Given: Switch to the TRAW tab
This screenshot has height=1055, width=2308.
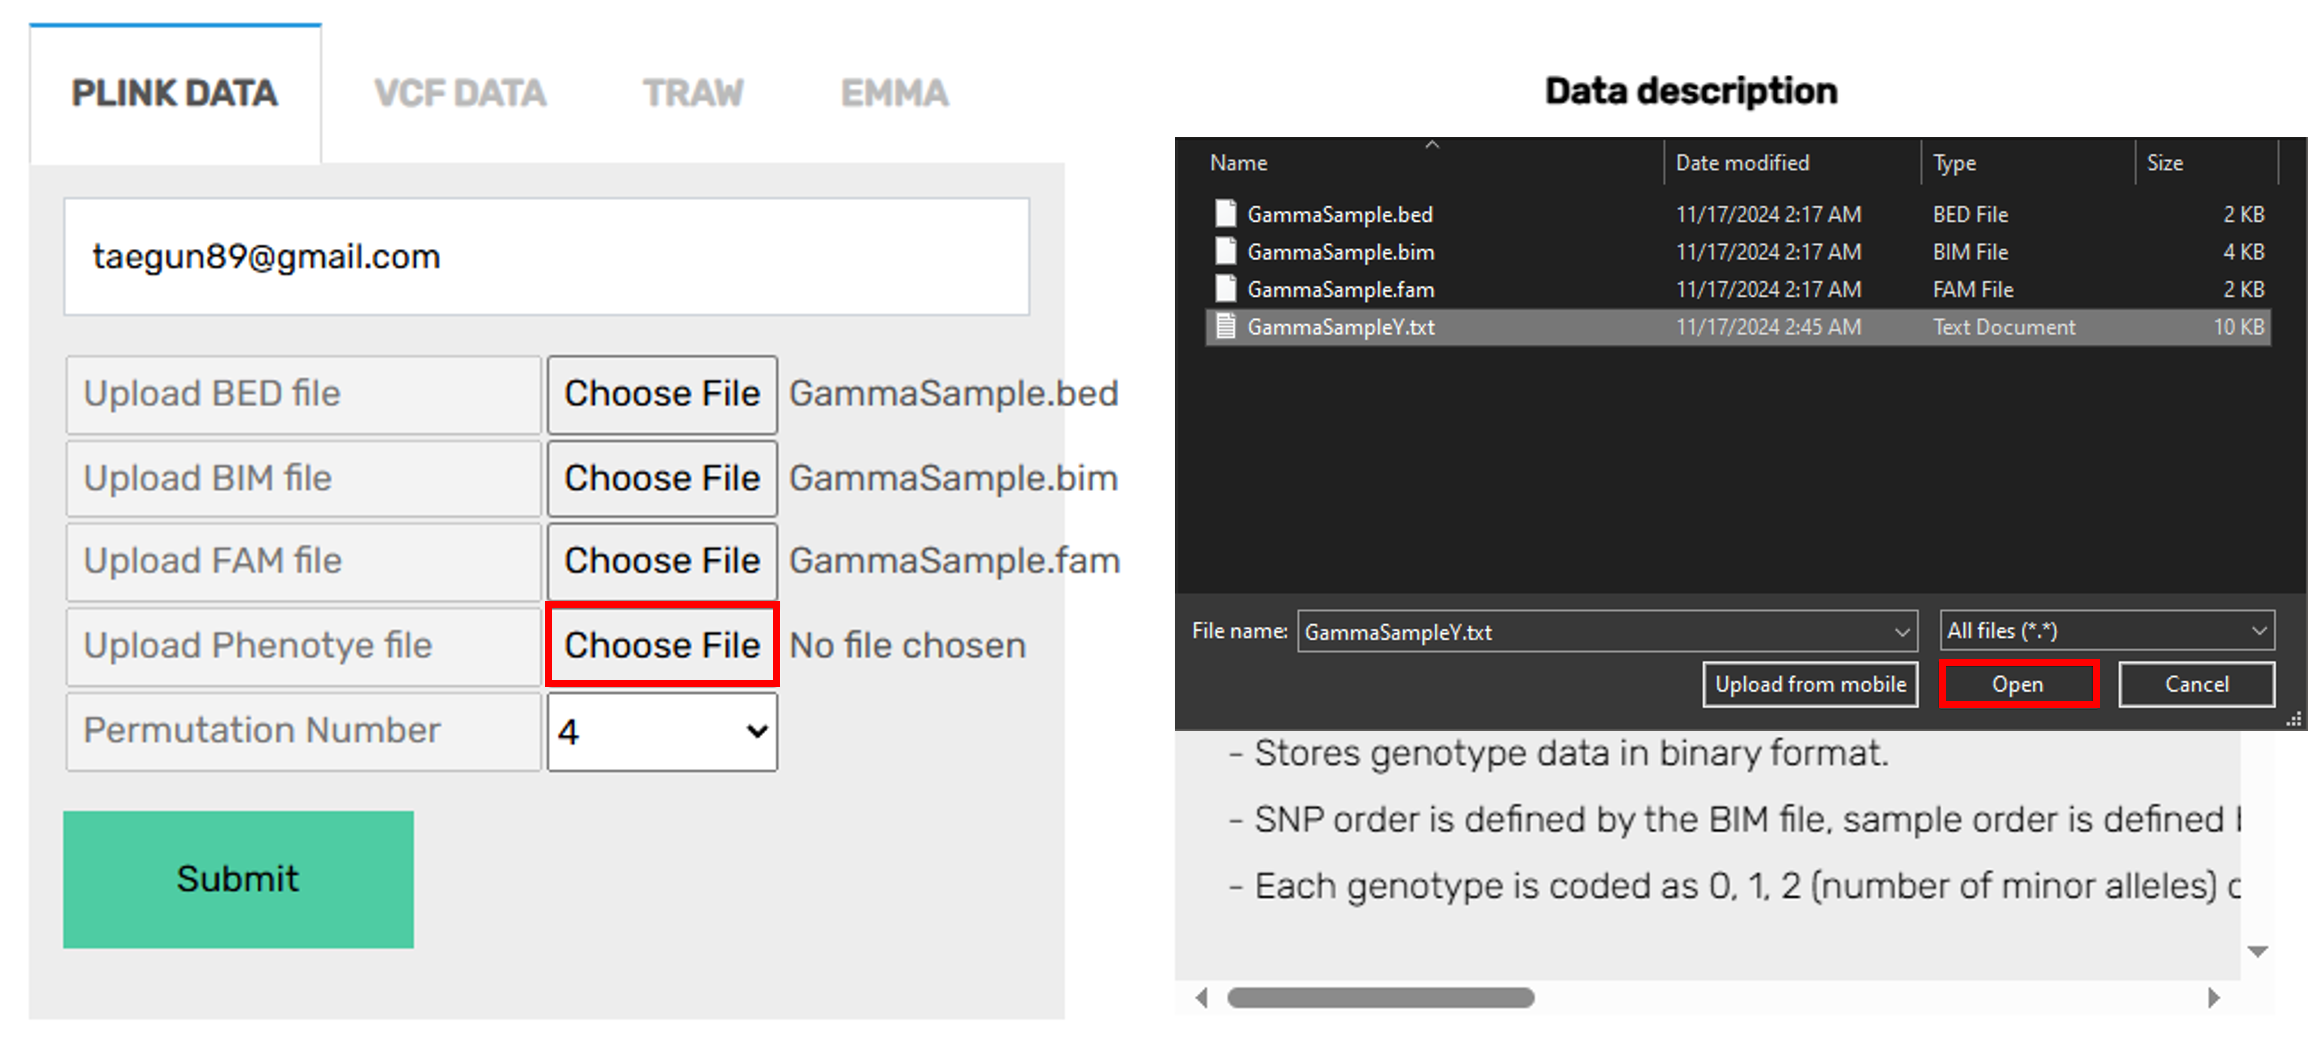Looking at the screenshot, I should [x=693, y=94].
